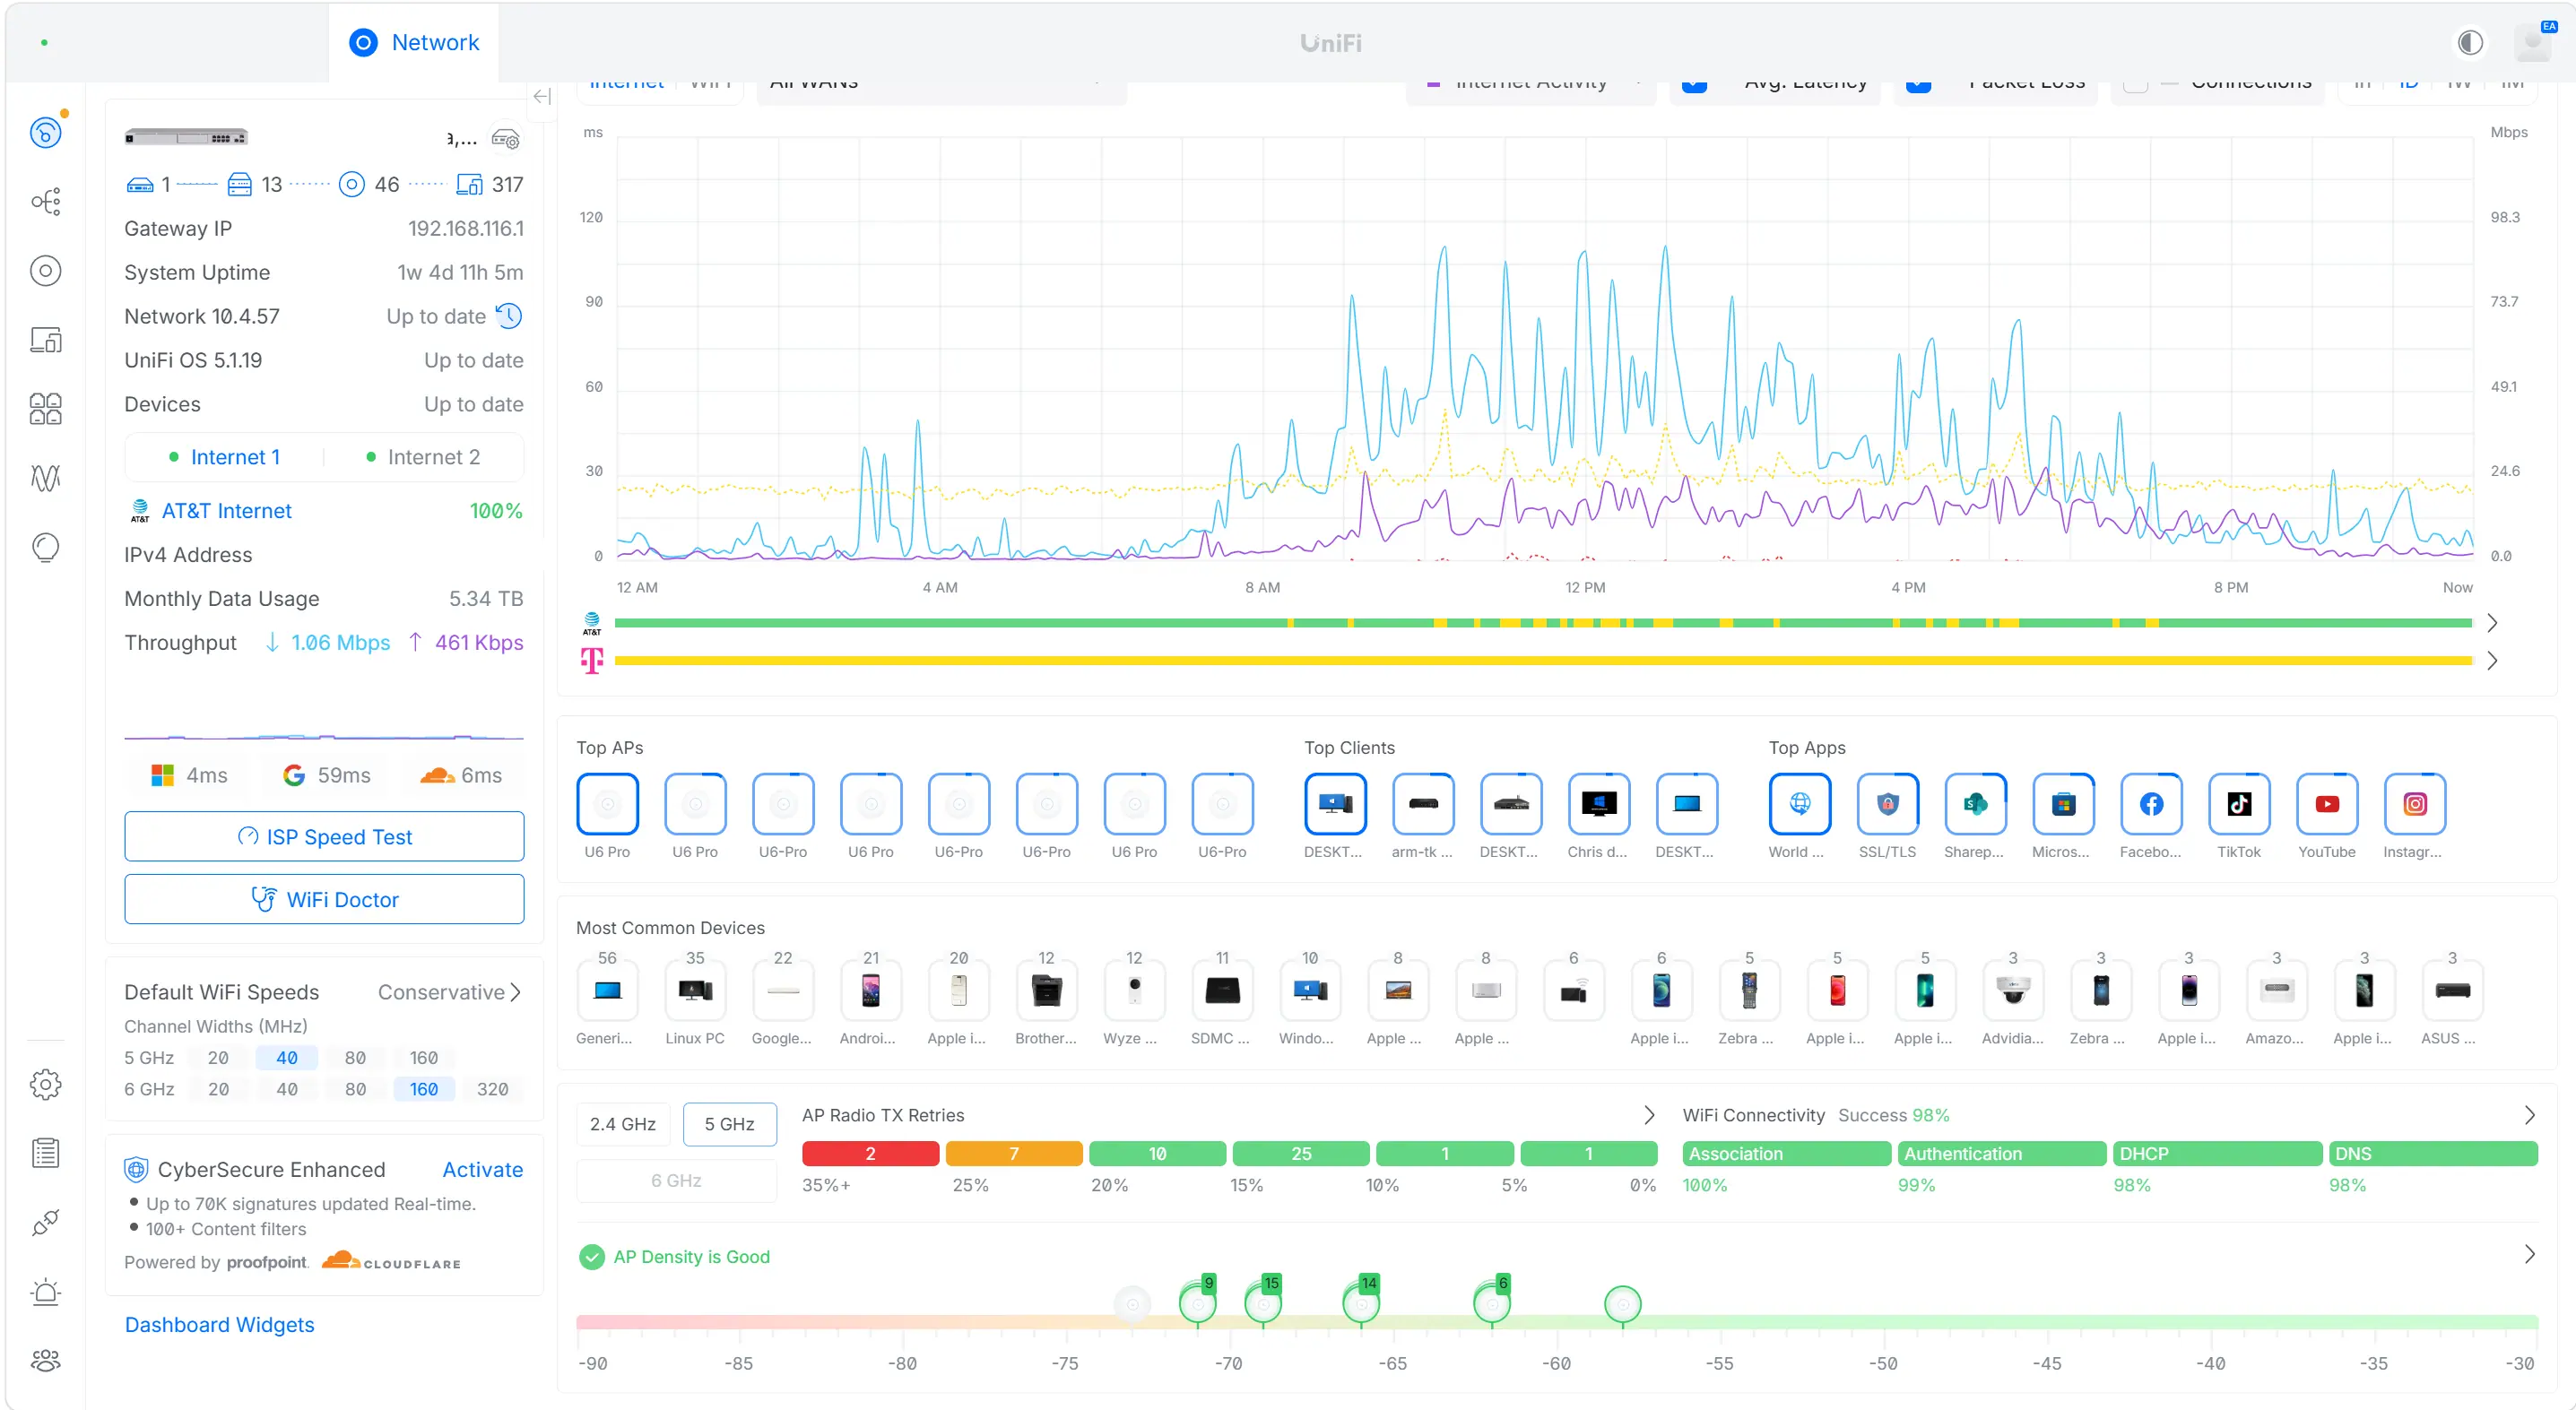
Task: Click the red 35%+ TX retries segment
Action: 870,1154
